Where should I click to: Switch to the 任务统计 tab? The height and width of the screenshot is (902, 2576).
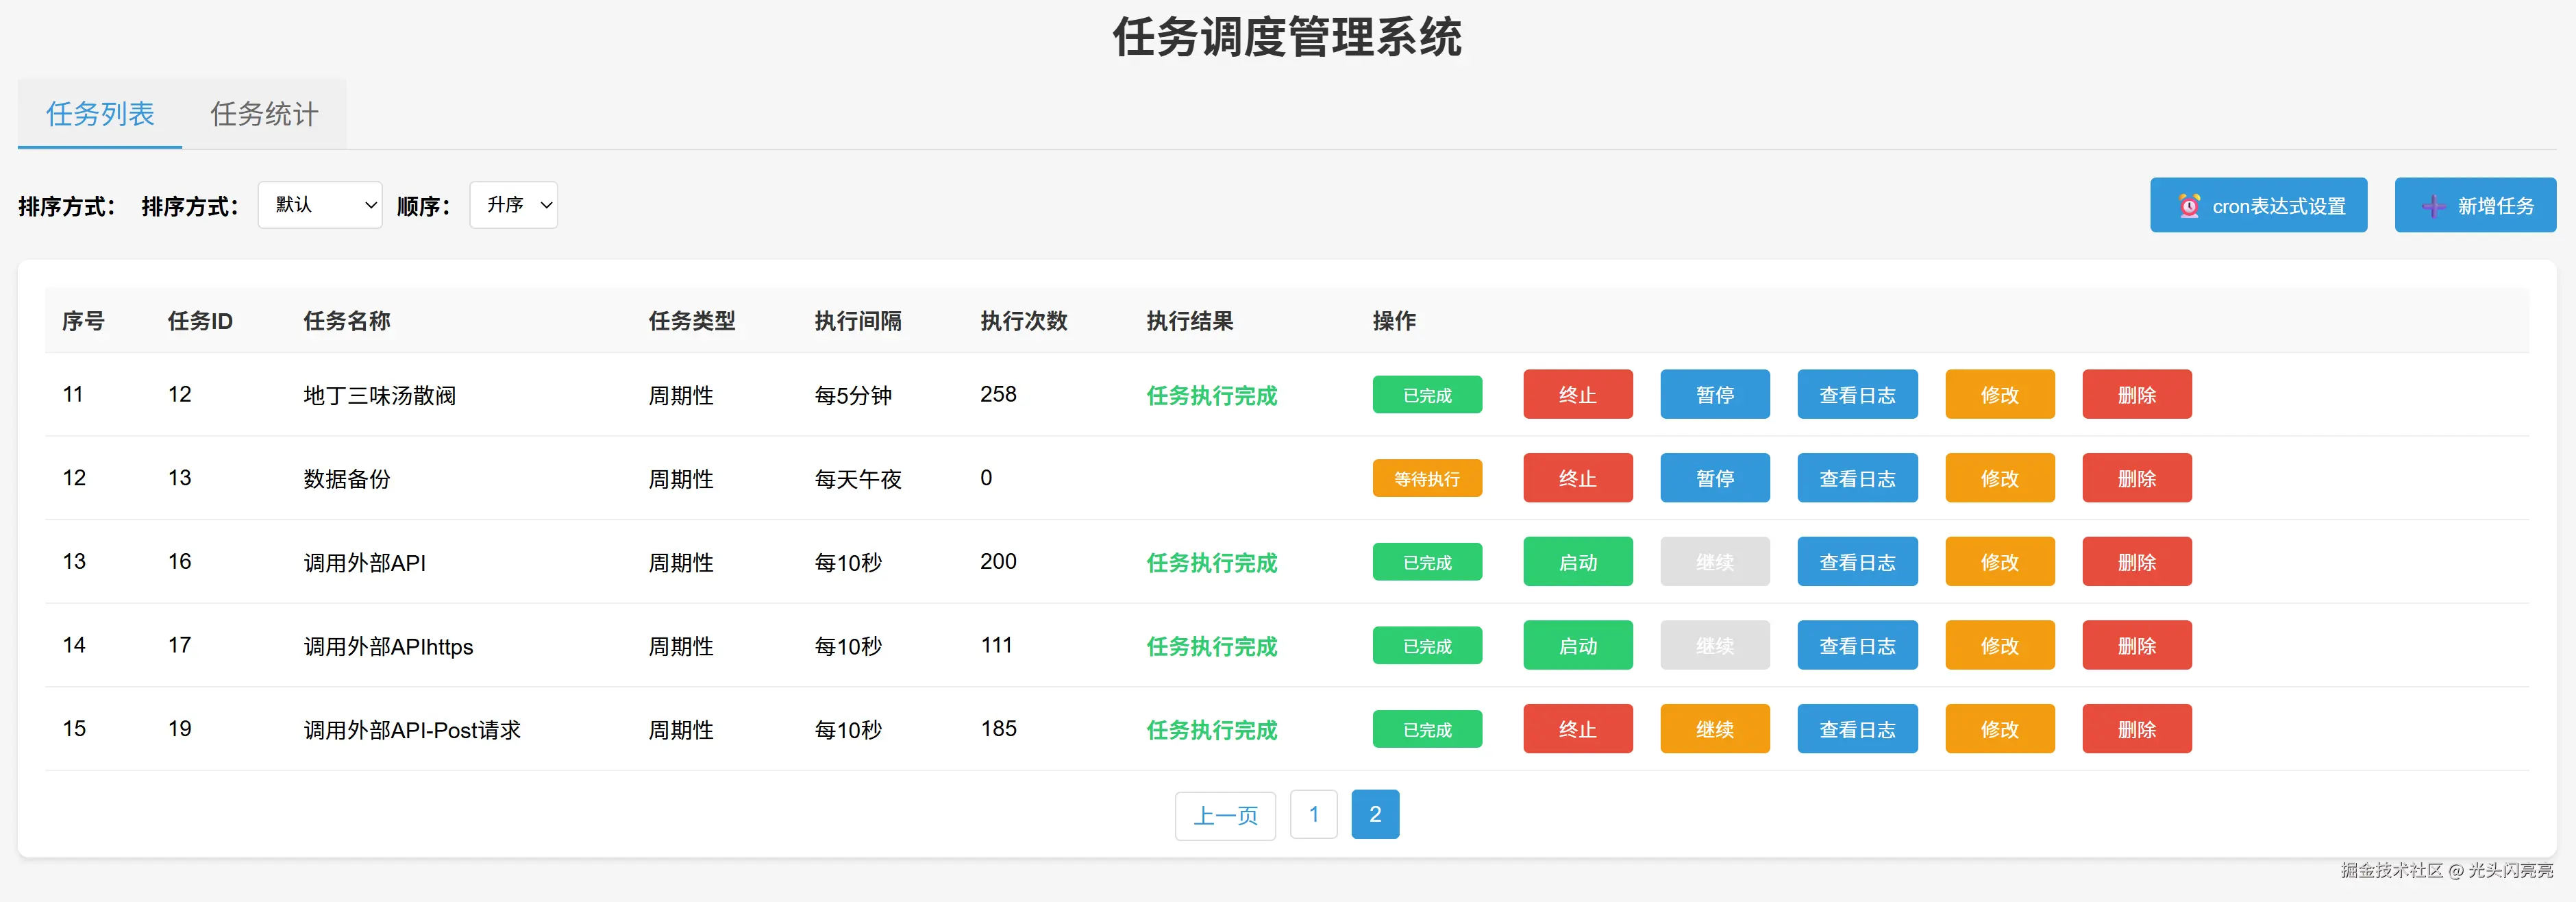(x=264, y=114)
